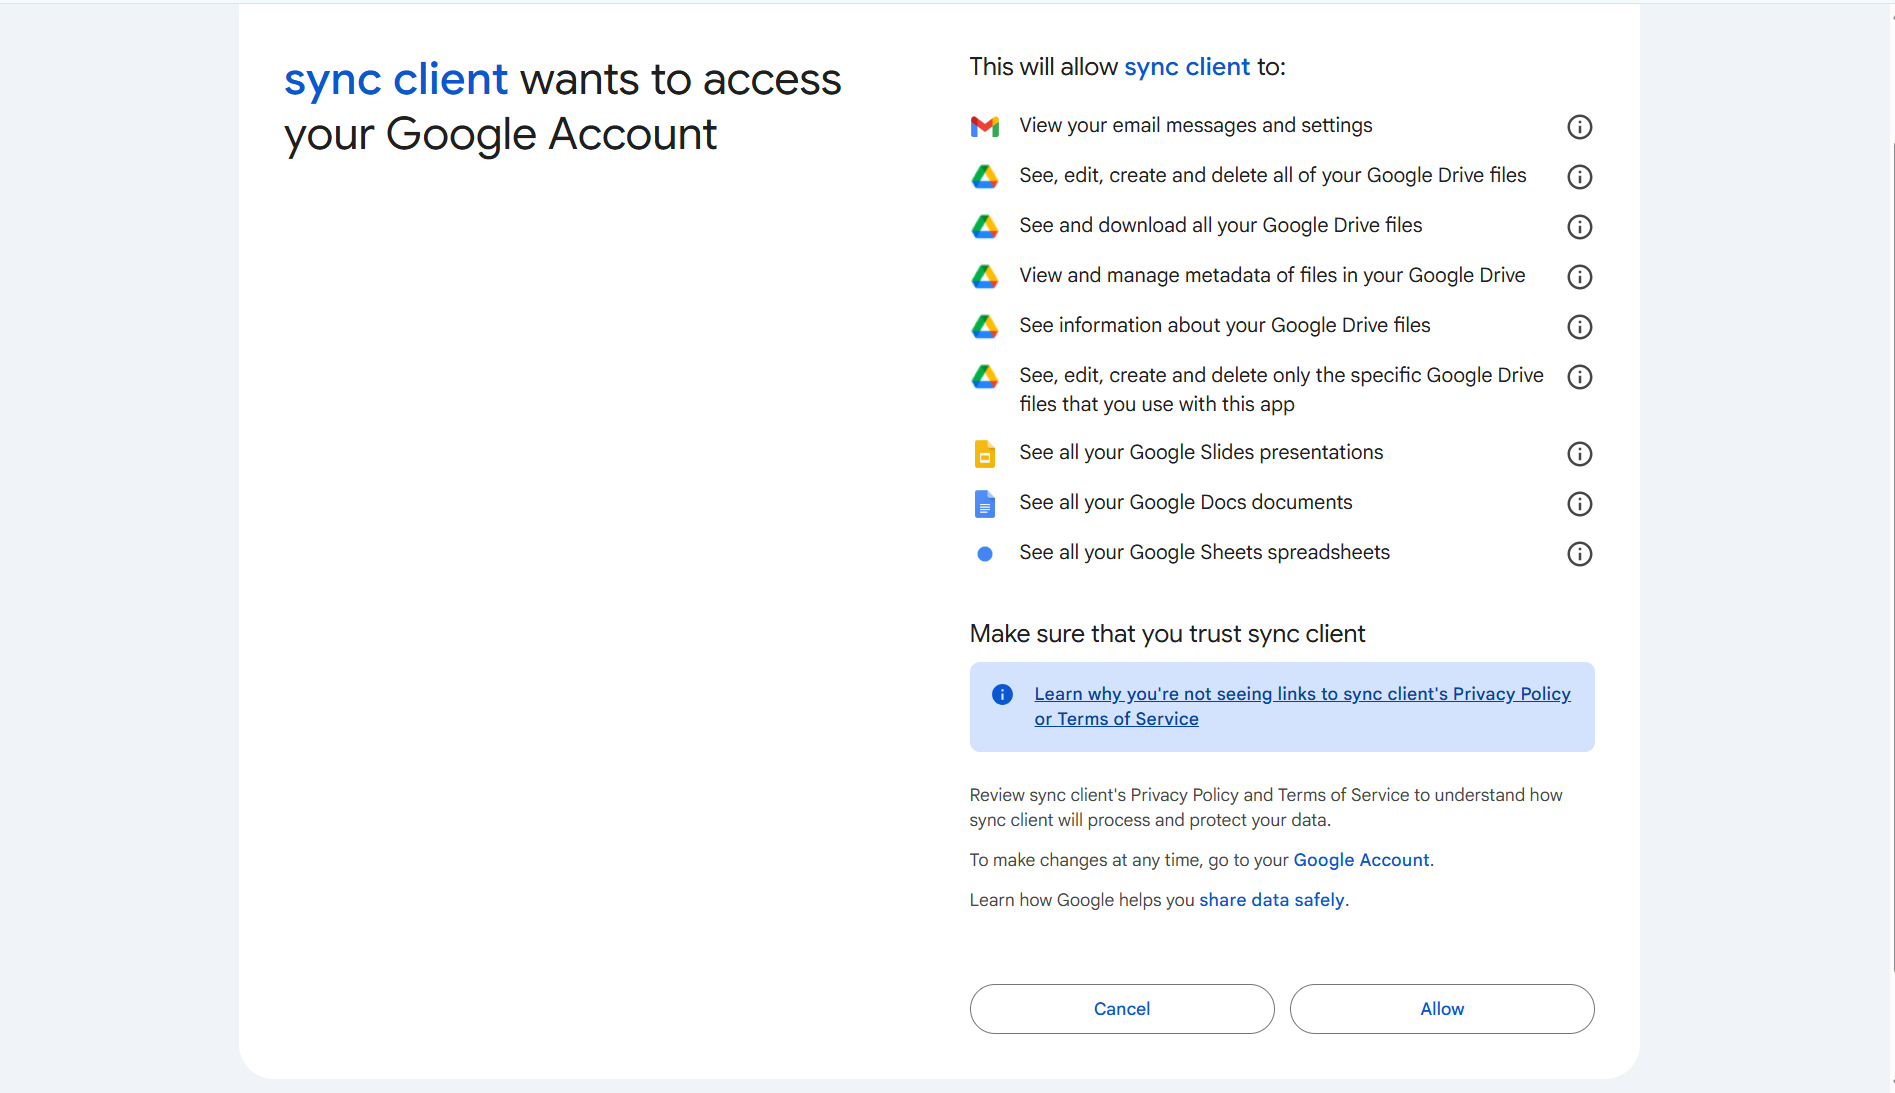Screen dimensions: 1895x1093
Task: Click the Allow button
Action: [1441, 1008]
